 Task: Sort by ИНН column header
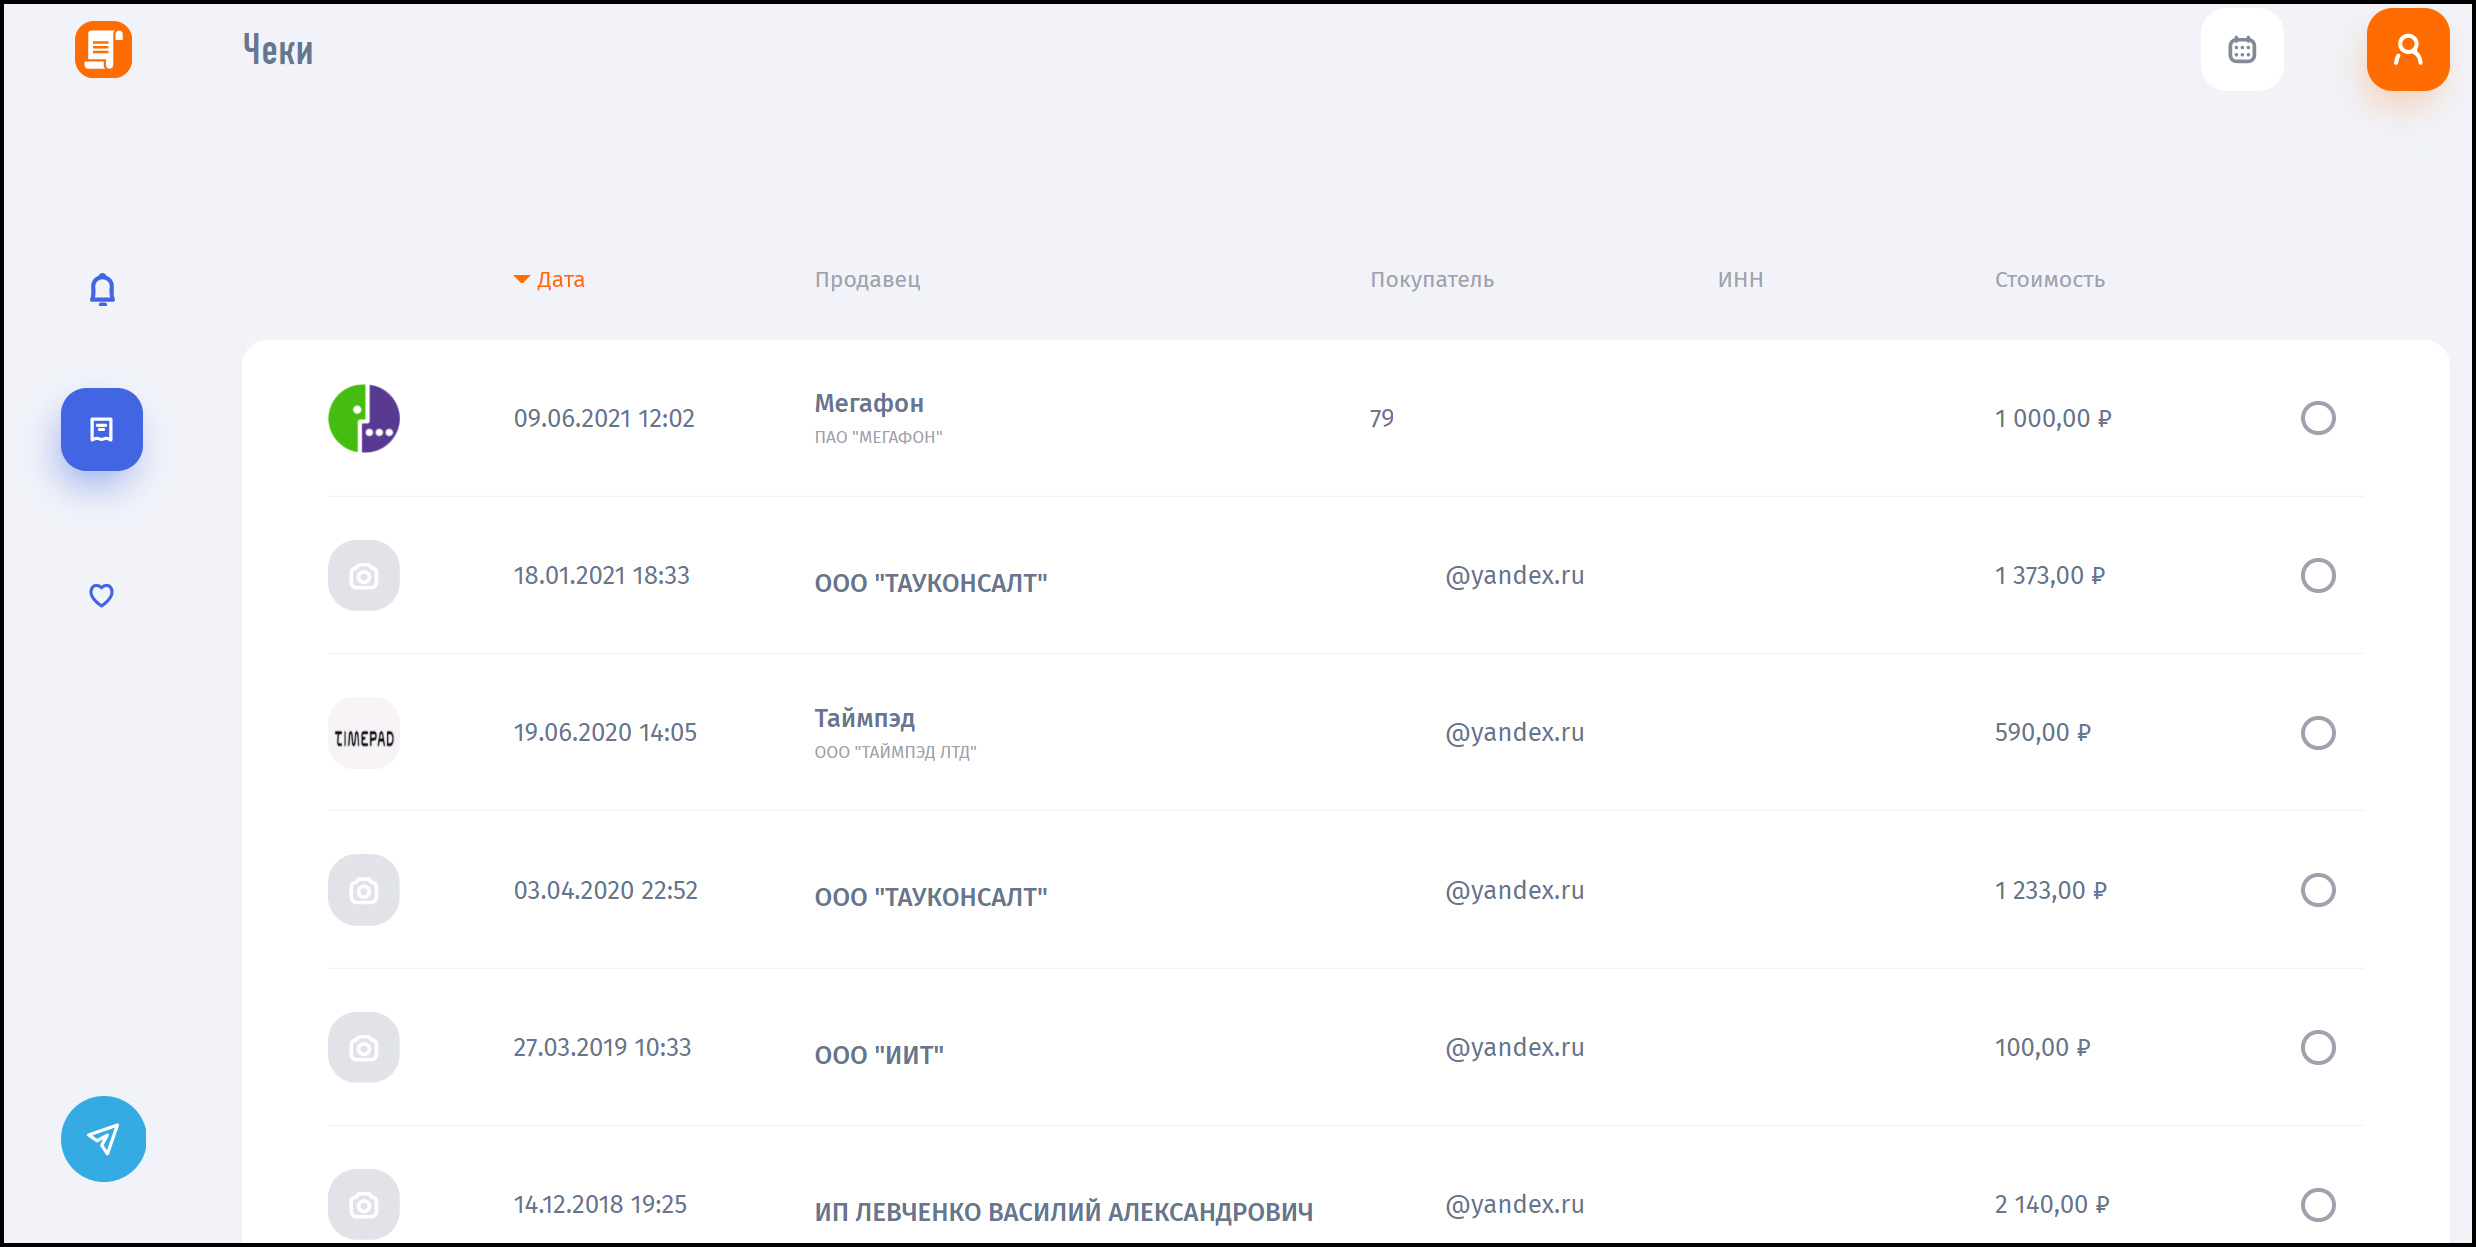coord(1740,280)
